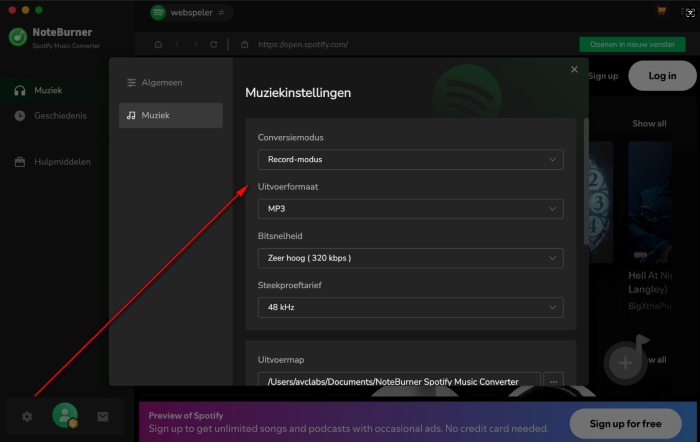Click the Sign up for free button
Image resolution: width=700 pixels, height=442 pixels.
coord(625,424)
